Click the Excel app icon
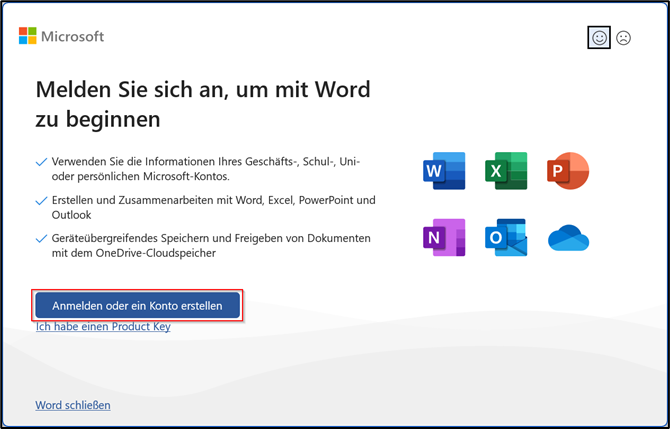The width and height of the screenshot is (670, 429). (x=506, y=170)
